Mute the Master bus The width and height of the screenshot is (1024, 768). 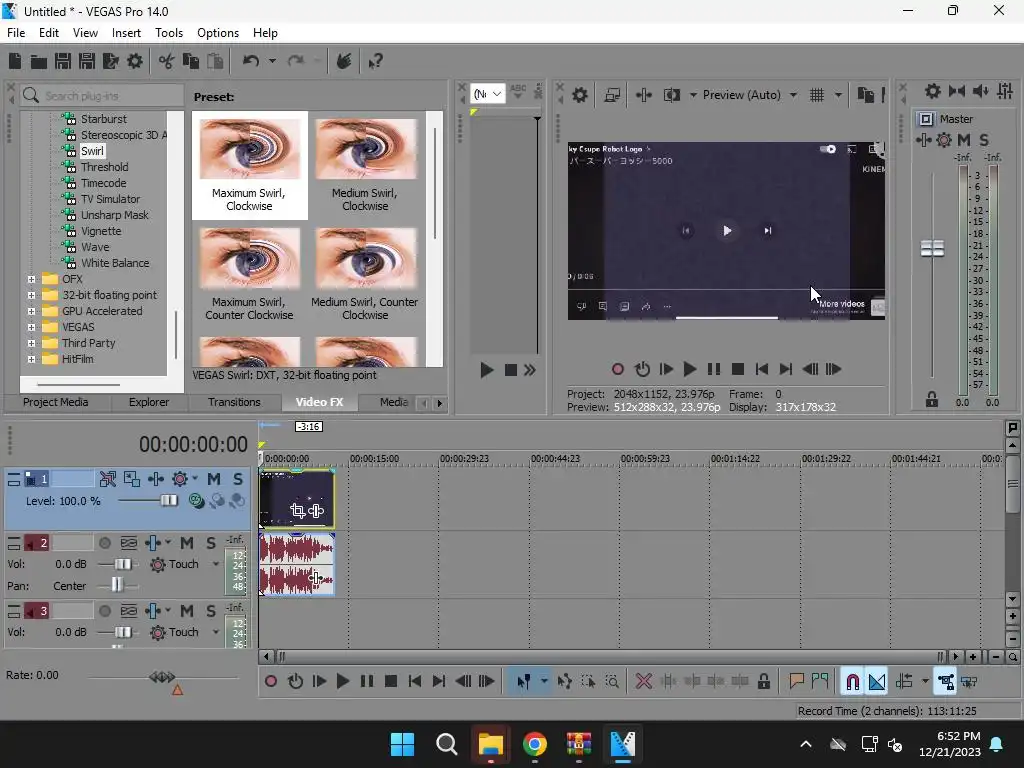(x=964, y=140)
